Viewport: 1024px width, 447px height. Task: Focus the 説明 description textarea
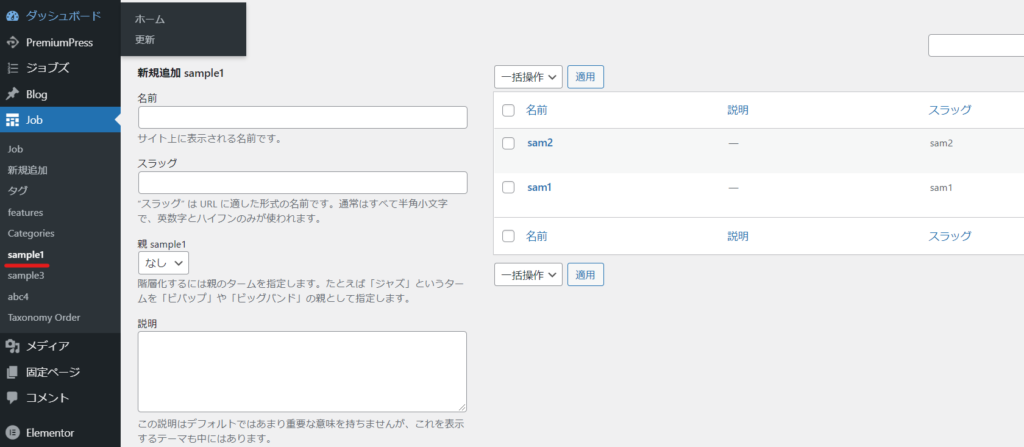(302, 371)
